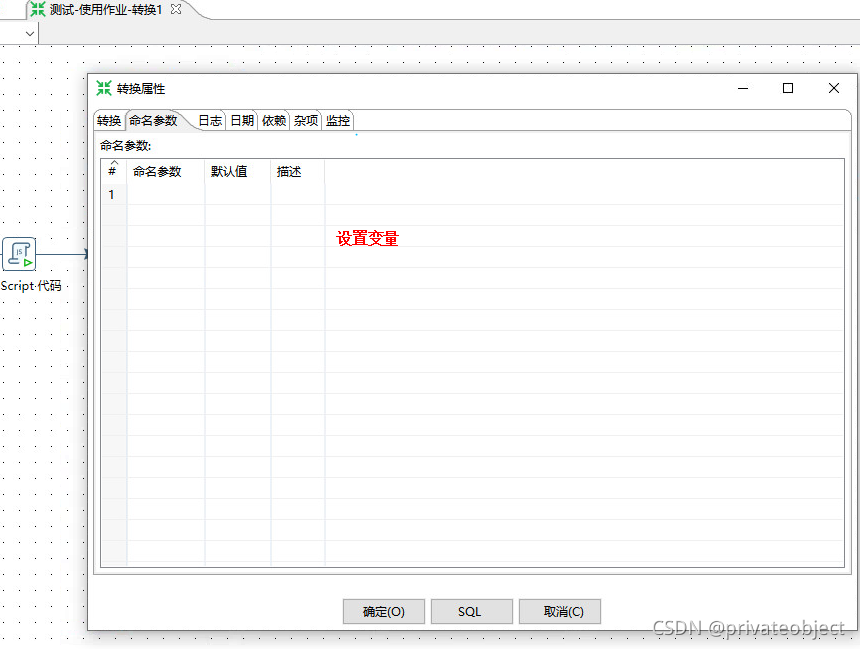Image resolution: width=860 pixels, height=649 pixels.
Task: Click the 转换属性 dialog title icon
Action: click(104, 88)
